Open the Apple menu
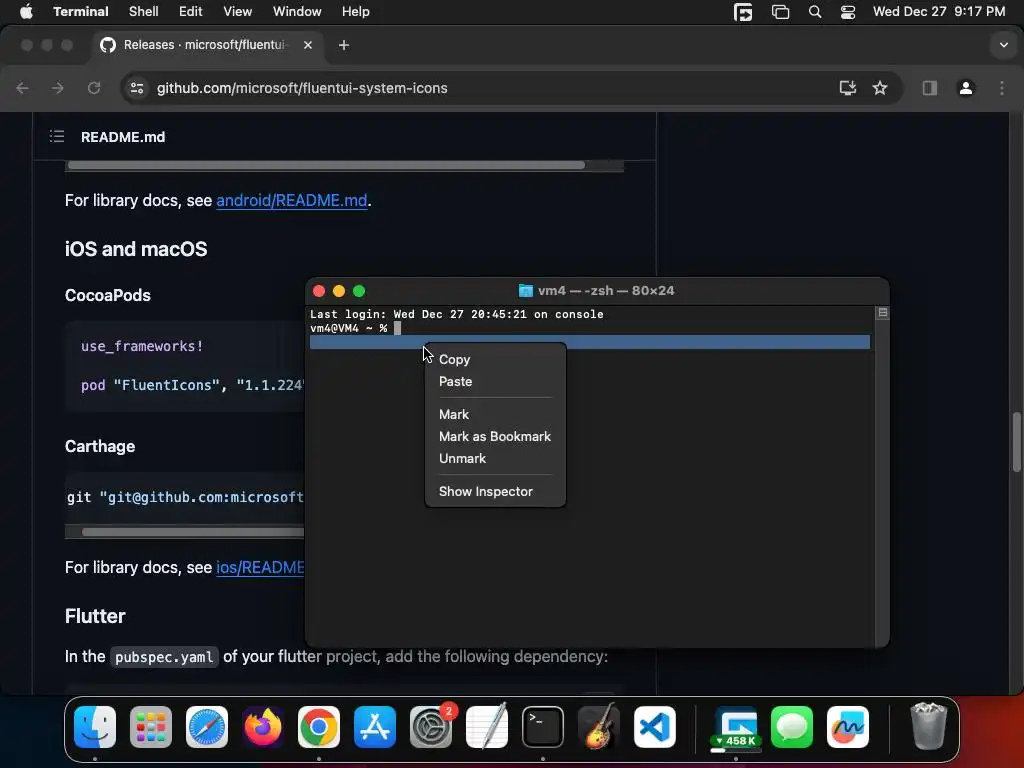The image size is (1024, 768). (x=26, y=12)
